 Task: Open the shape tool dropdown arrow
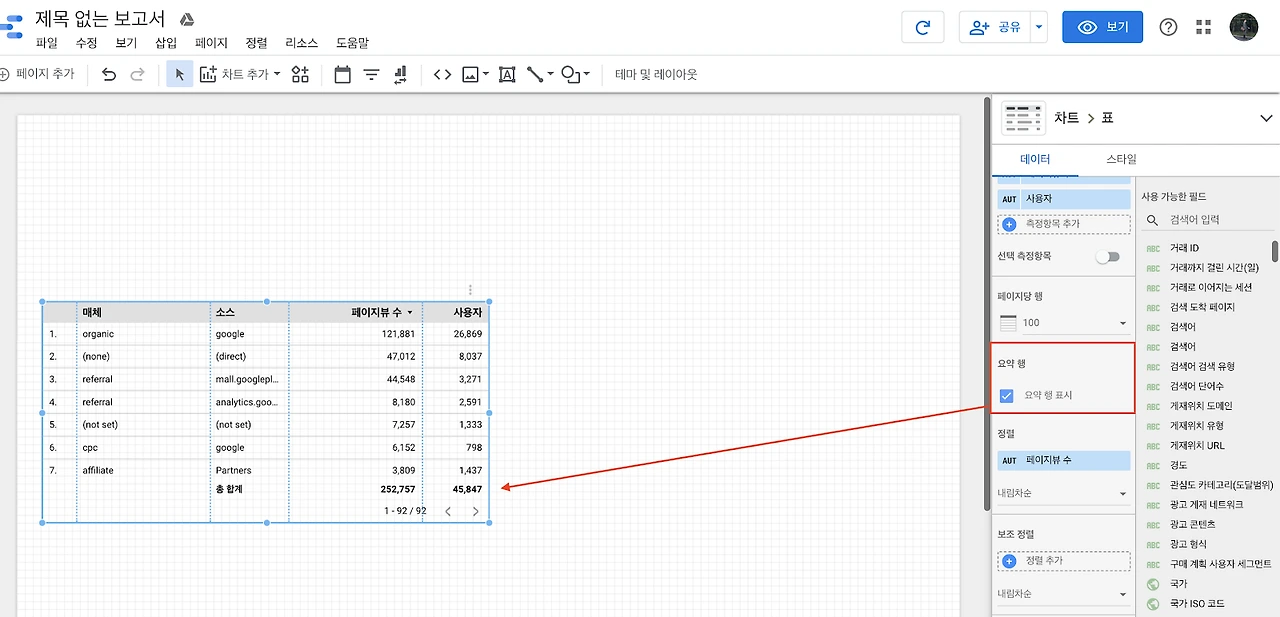coord(586,74)
